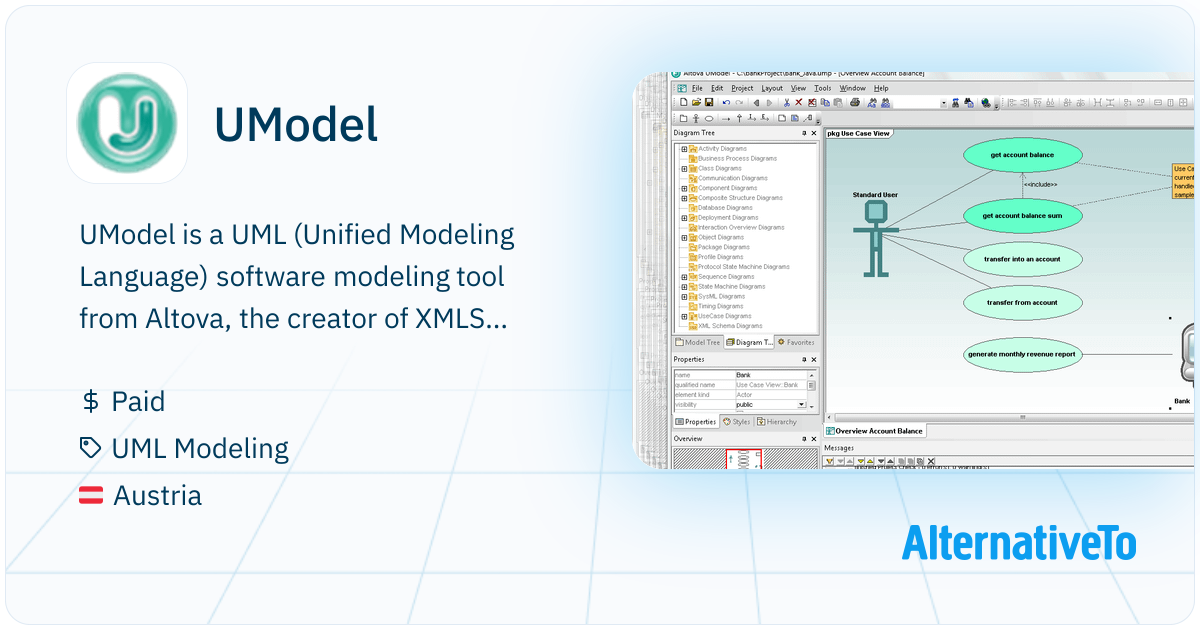The height and width of the screenshot is (630, 1200).
Task: Select the Note tool icon
Action: coord(781,118)
